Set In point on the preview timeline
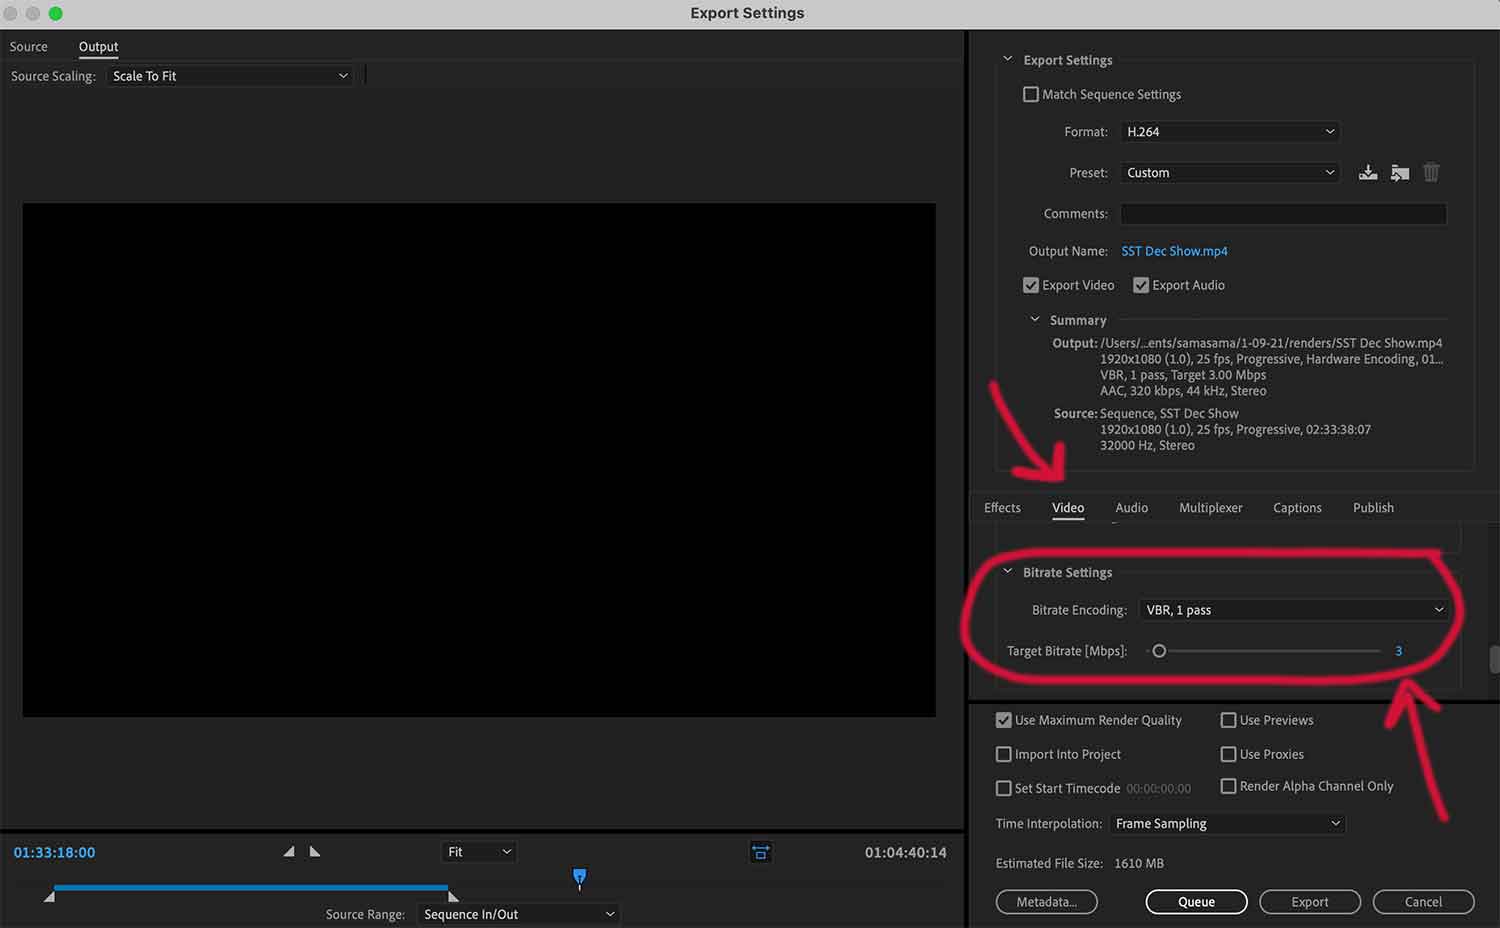The width and height of the screenshot is (1500, 928). click(289, 851)
